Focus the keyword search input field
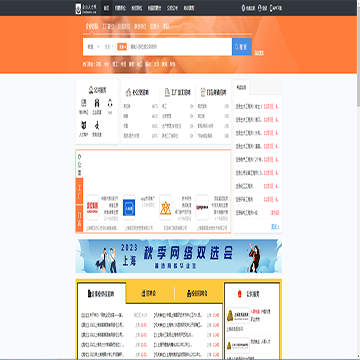360x360 pixels. [180, 47]
